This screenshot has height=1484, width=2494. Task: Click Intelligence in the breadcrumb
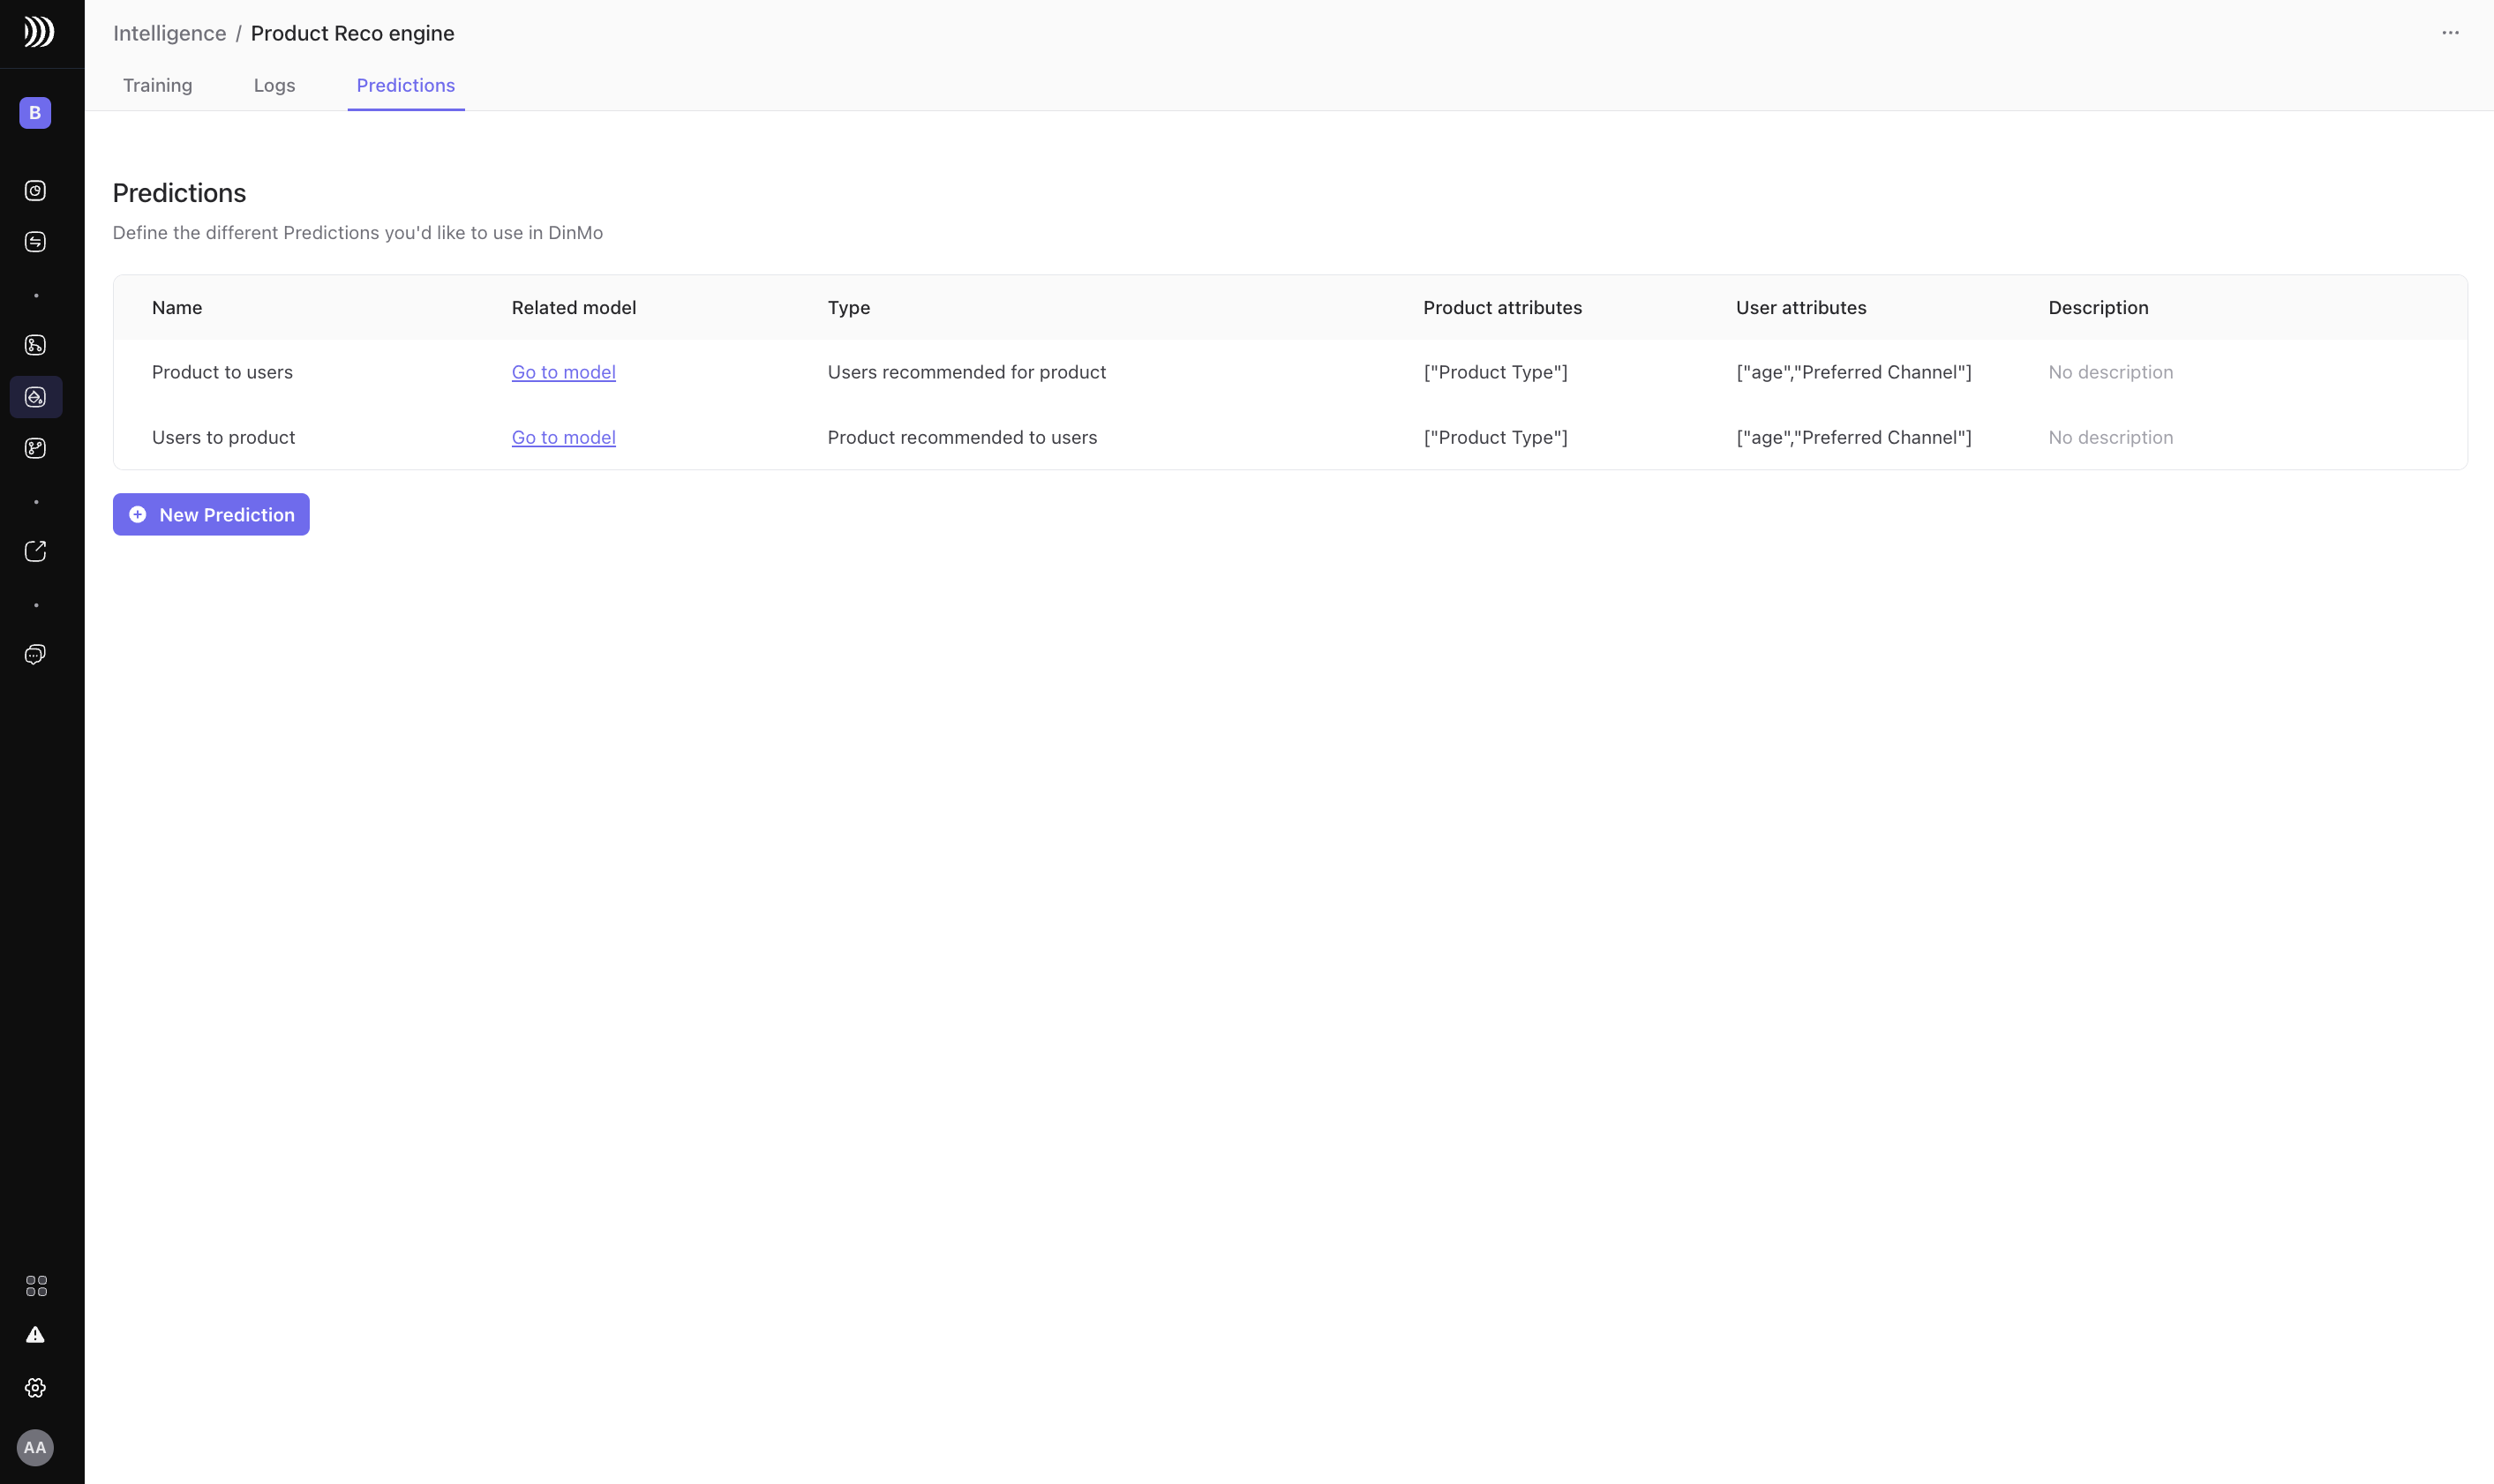pos(169,33)
